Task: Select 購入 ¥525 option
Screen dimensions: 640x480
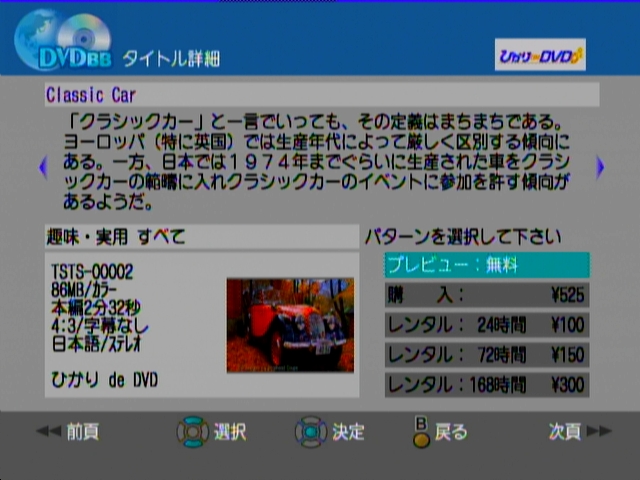Action: coord(487,295)
